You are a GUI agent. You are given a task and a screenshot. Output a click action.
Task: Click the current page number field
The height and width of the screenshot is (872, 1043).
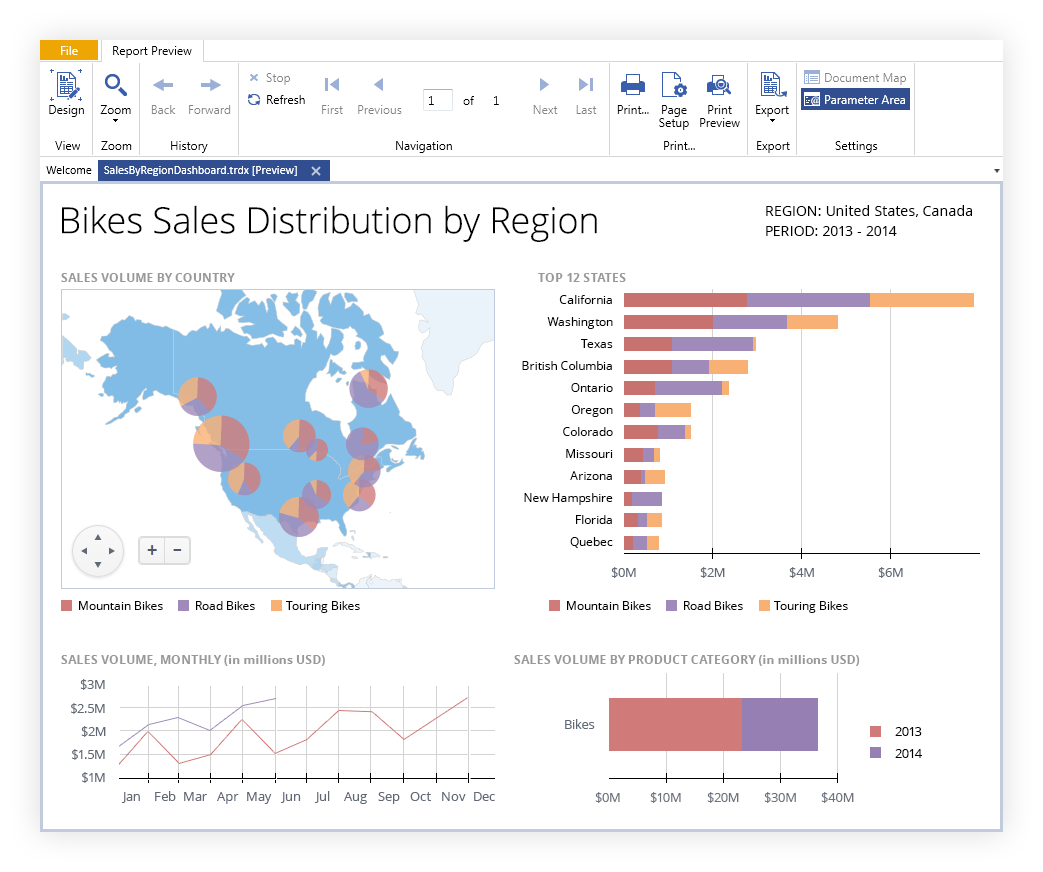437,100
